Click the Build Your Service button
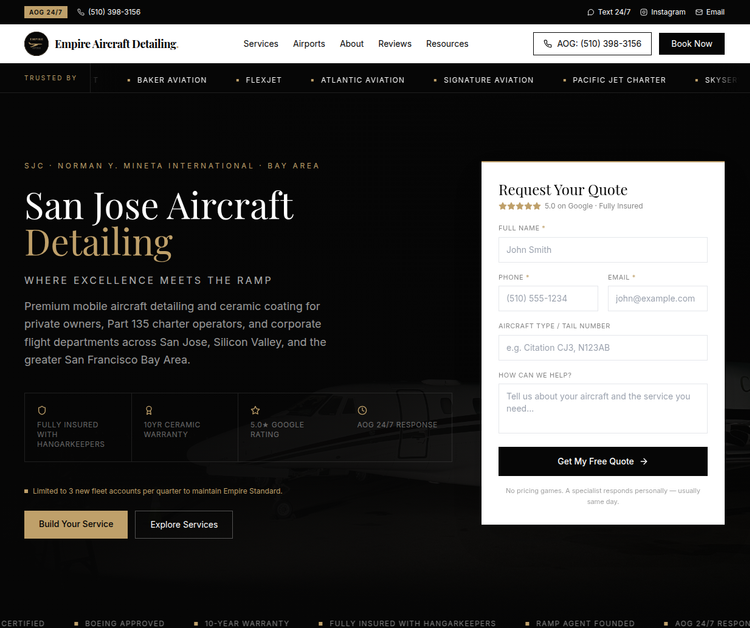750x628 pixels. click(x=76, y=524)
